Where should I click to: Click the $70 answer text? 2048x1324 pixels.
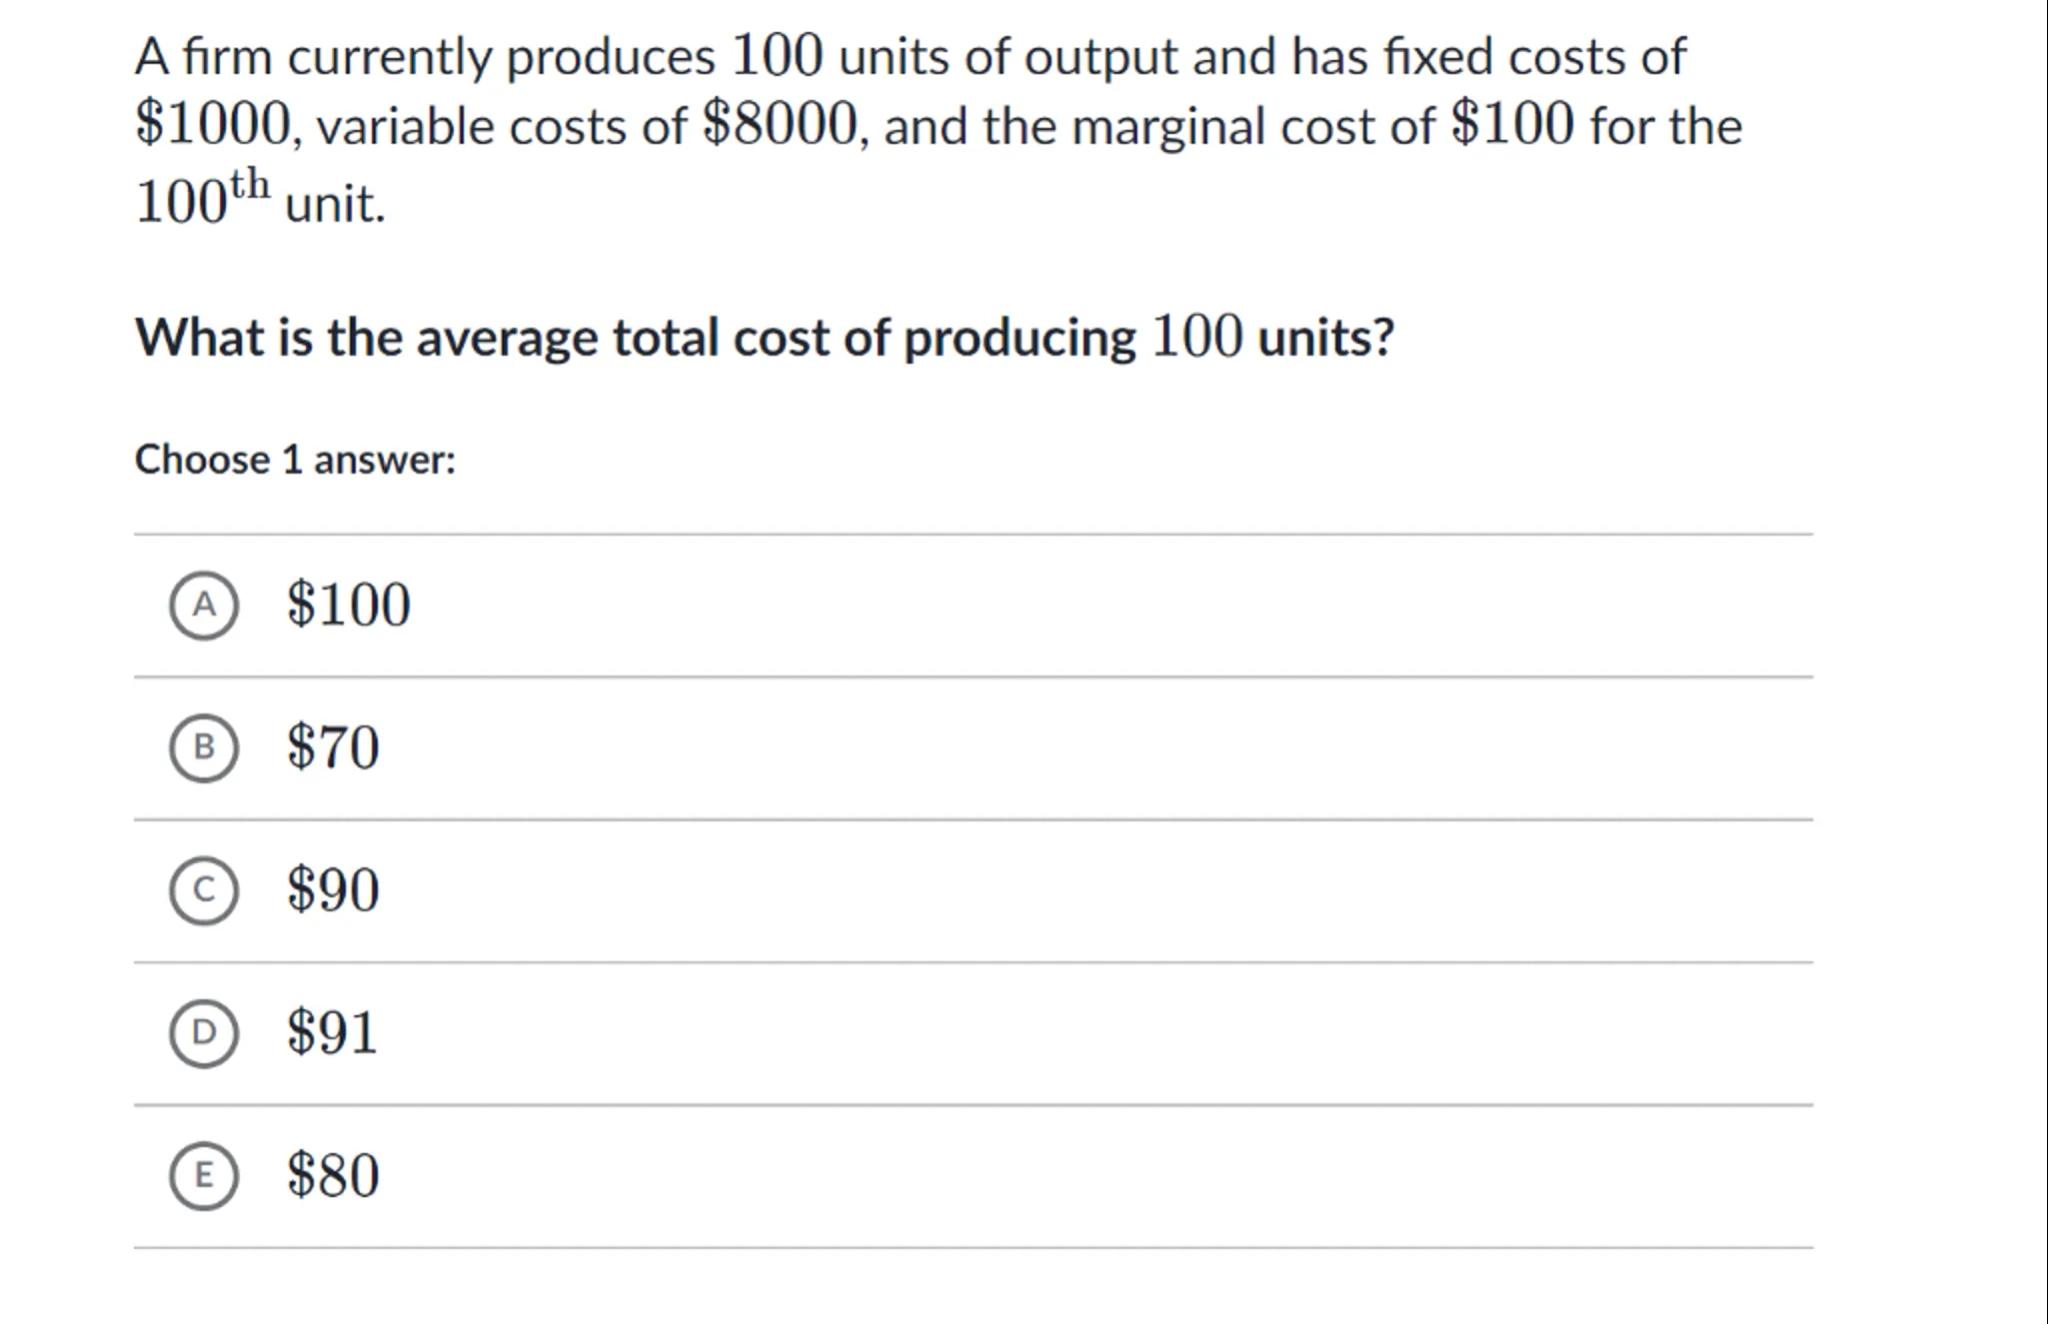tap(333, 747)
